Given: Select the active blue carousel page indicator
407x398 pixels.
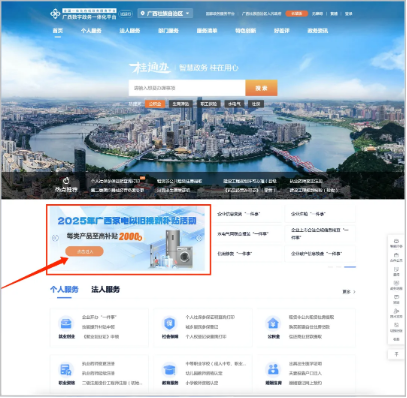Looking at the screenshot, I should [350, 267].
